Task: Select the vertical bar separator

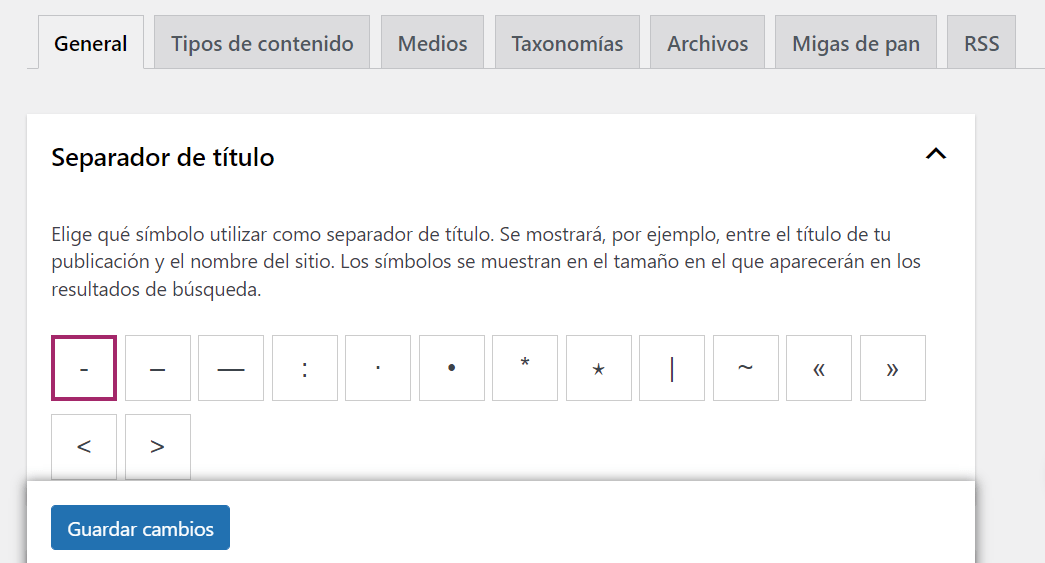Action: tap(672, 368)
